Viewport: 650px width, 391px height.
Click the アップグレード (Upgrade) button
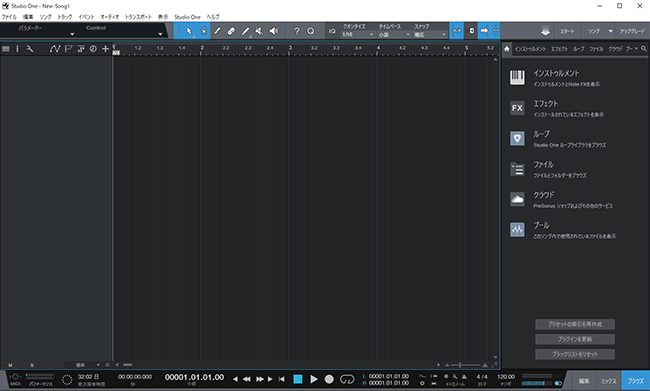click(632, 32)
